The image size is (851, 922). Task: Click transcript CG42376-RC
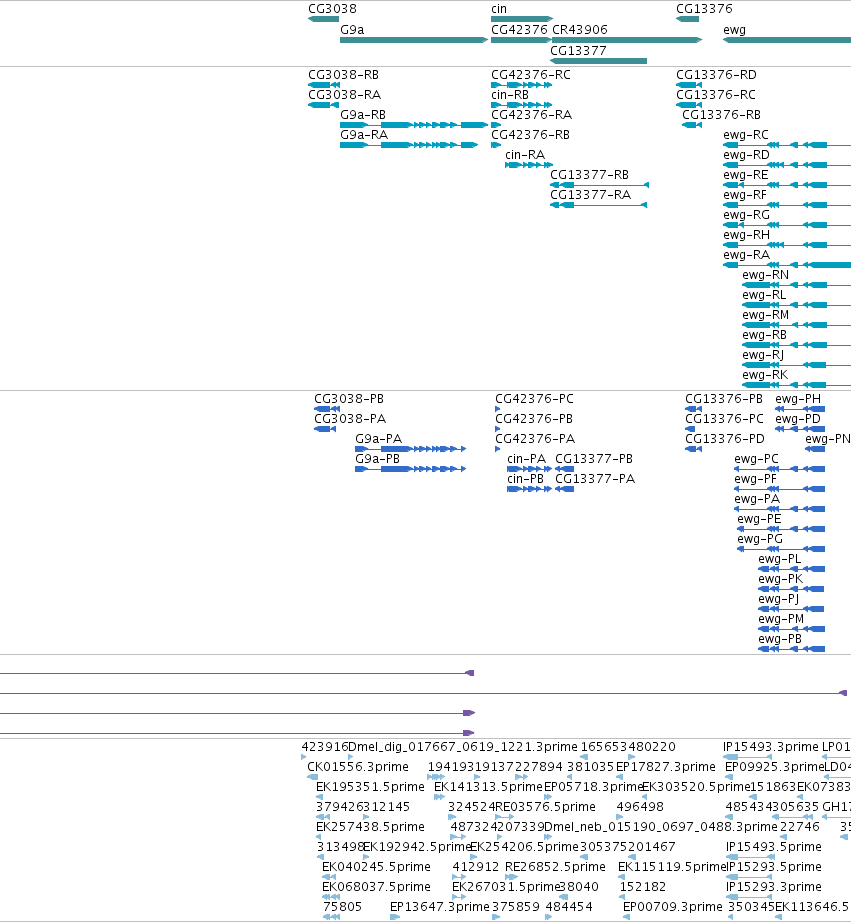pyautogui.click(x=531, y=75)
